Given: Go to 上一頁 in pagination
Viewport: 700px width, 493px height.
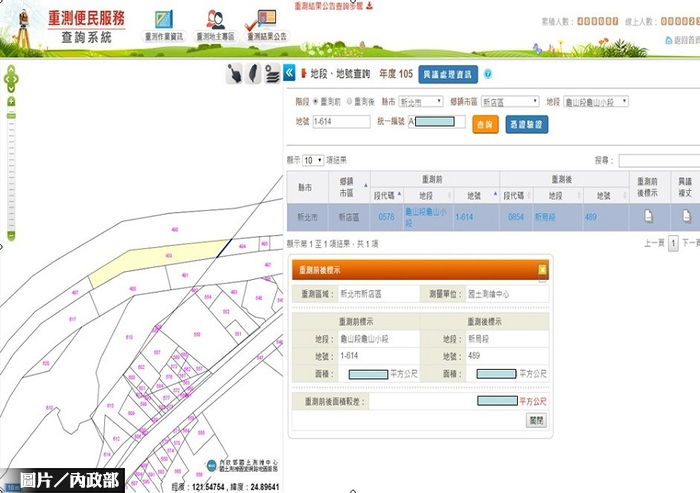Looking at the screenshot, I should point(654,243).
